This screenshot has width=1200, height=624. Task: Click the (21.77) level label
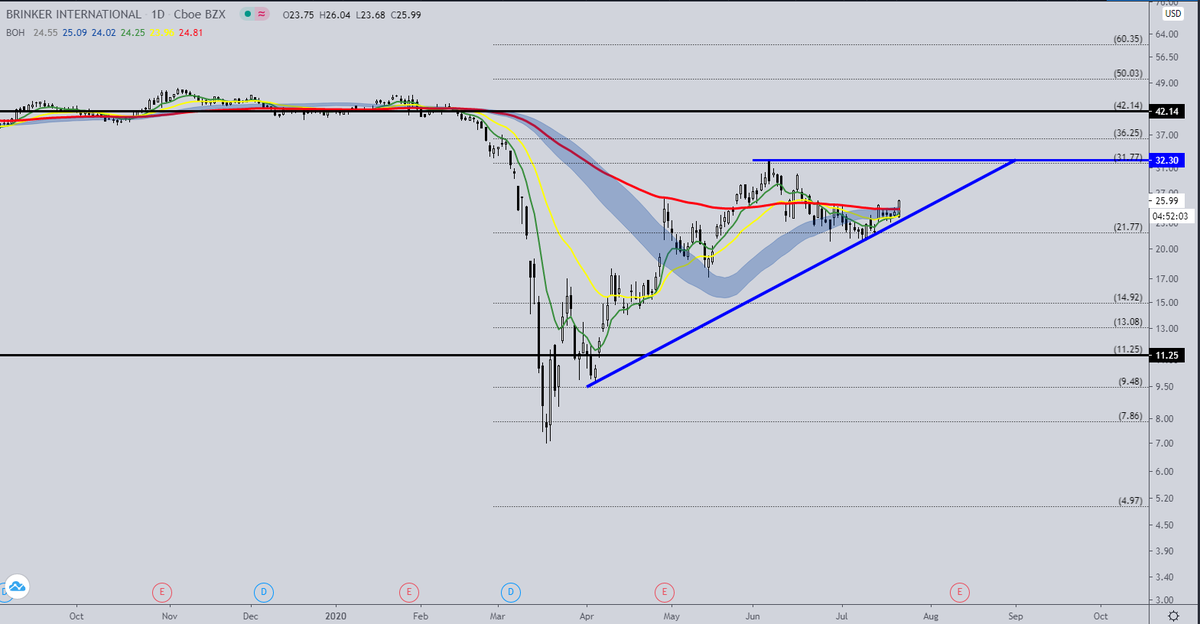[x=1128, y=227]
